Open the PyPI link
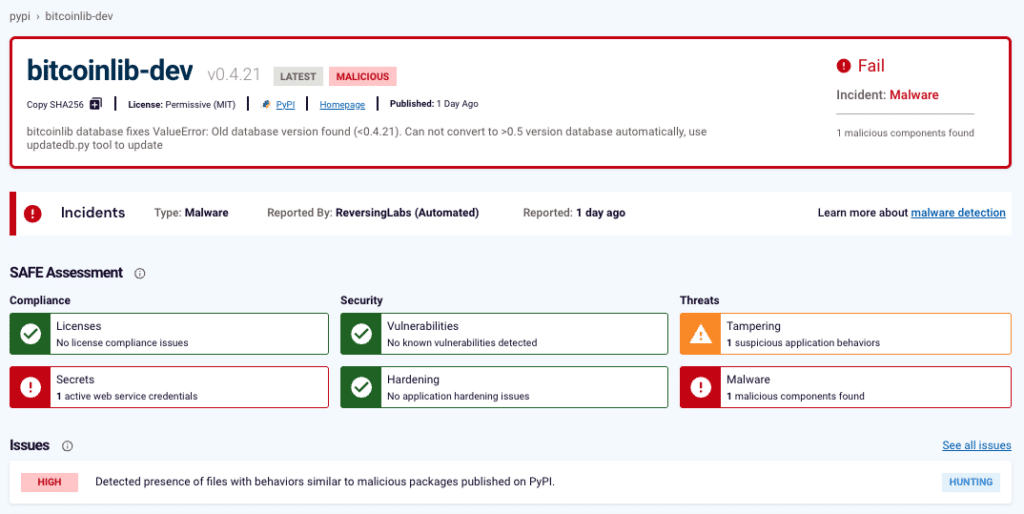This screenshot has width=1024, height=514. point(285,104)
